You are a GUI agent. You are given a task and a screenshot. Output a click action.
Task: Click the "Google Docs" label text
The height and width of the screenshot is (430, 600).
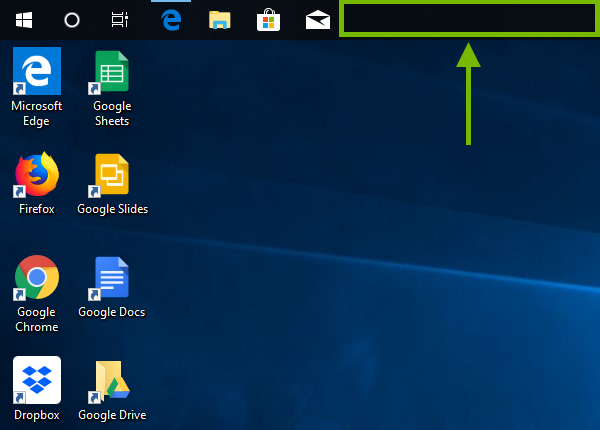tap(112, 312)
